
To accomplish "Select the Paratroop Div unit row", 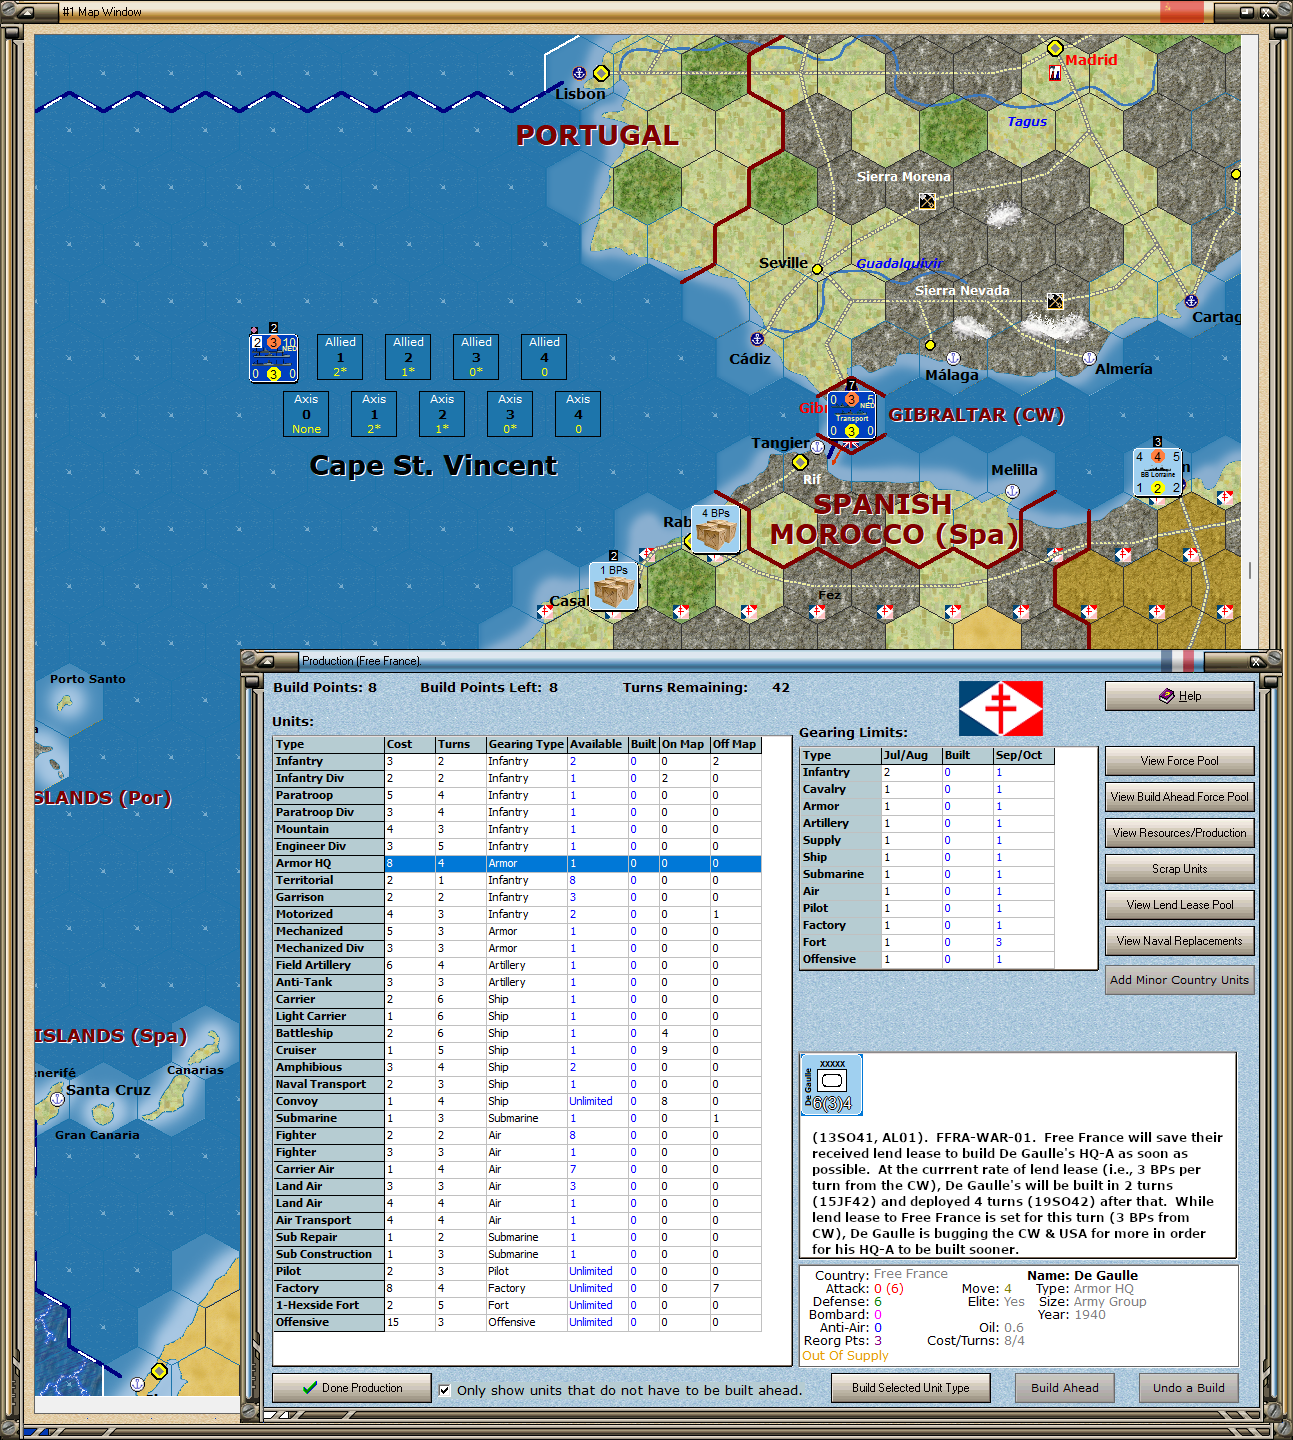I will point(517,812).
